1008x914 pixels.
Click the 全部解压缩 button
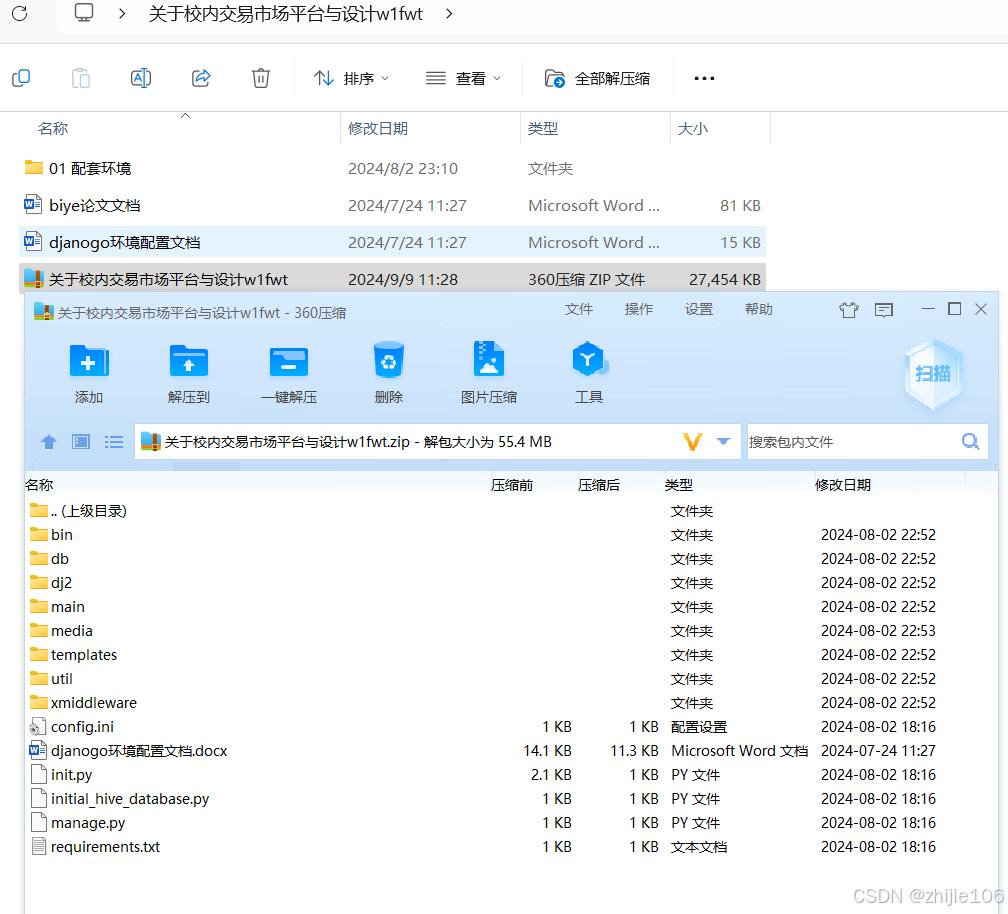pos(597,78)
